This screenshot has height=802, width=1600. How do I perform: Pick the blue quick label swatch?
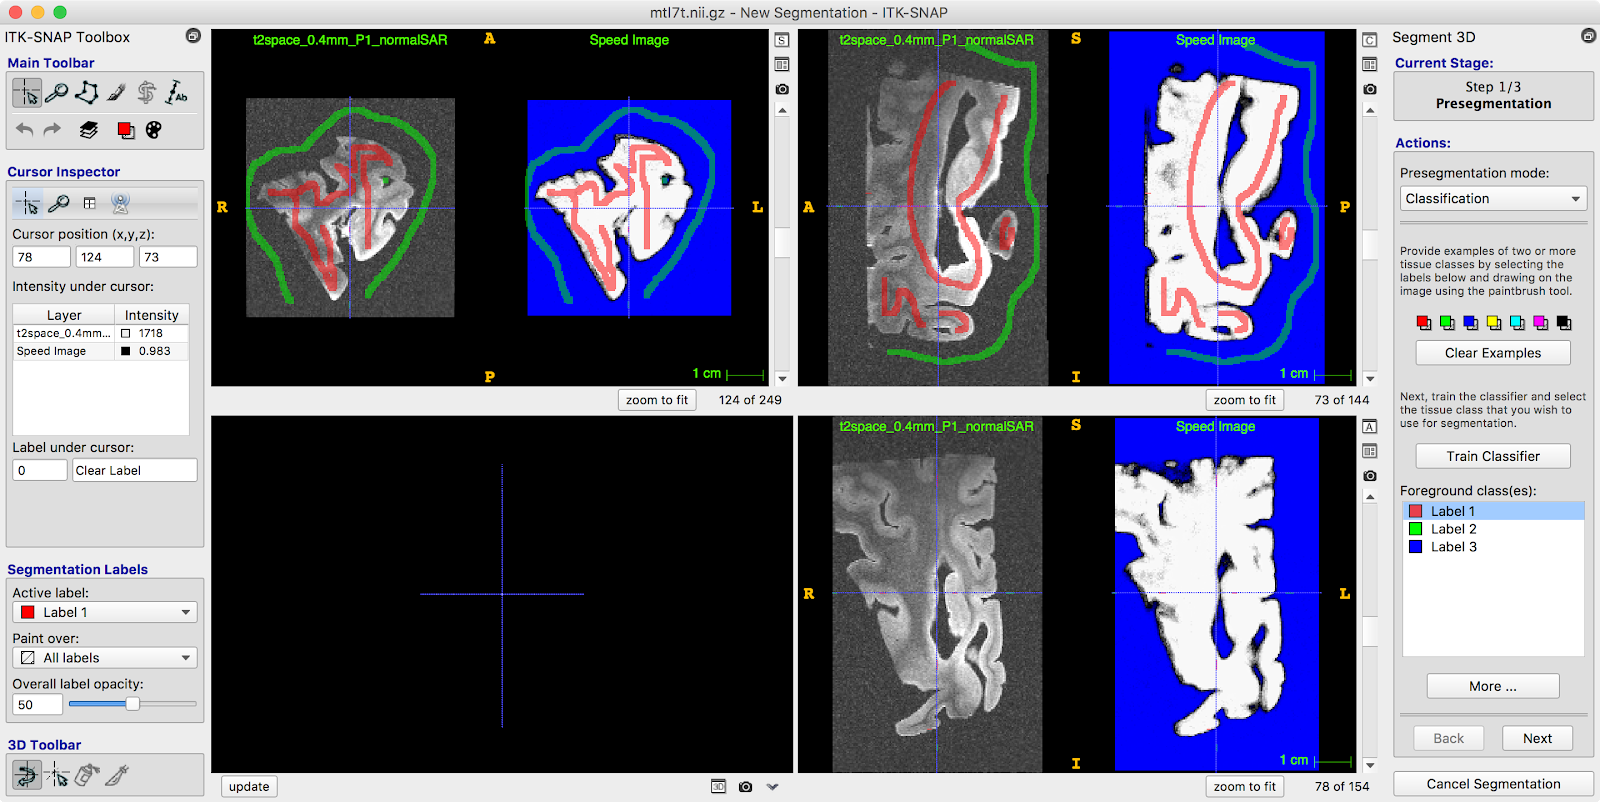(x=1470, y=323)
